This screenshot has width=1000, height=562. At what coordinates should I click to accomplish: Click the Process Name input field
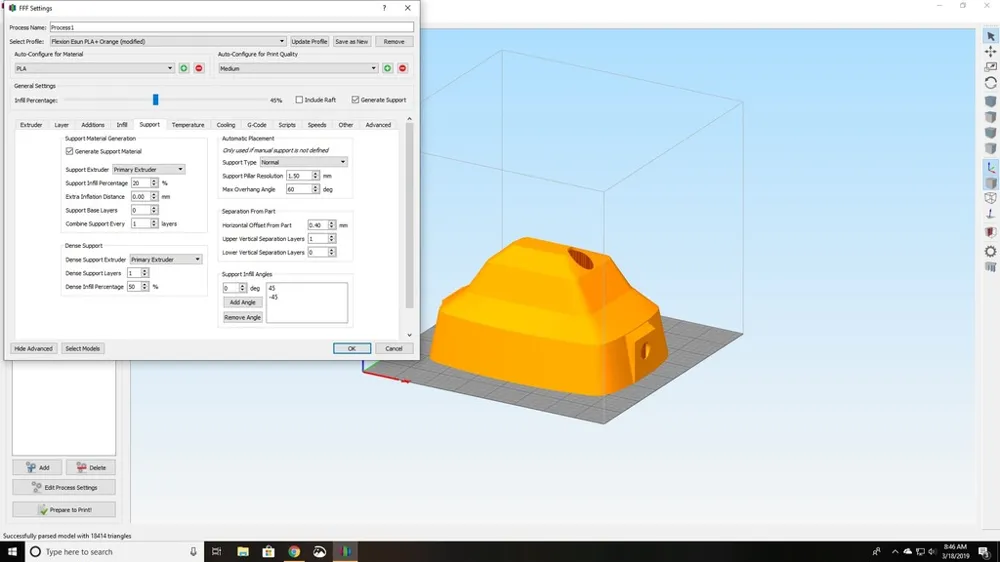[x=232, y=27]
